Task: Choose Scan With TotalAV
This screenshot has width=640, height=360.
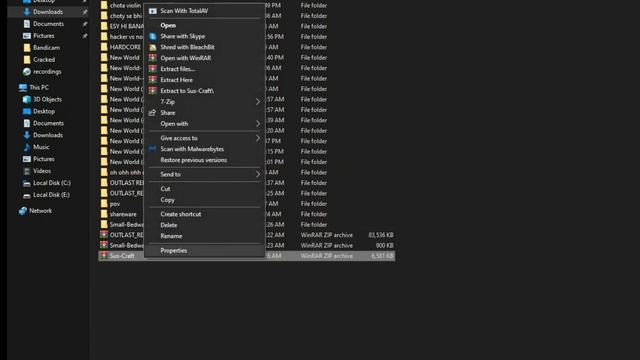Action: pyautogui.click(x=204, y=11)
